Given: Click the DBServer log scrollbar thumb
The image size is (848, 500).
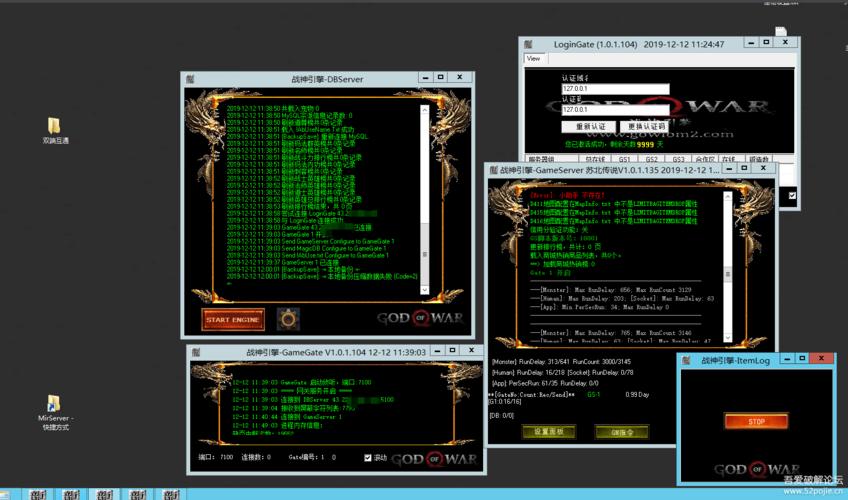Looking at the screenshot, I should (x=425, y=254).
